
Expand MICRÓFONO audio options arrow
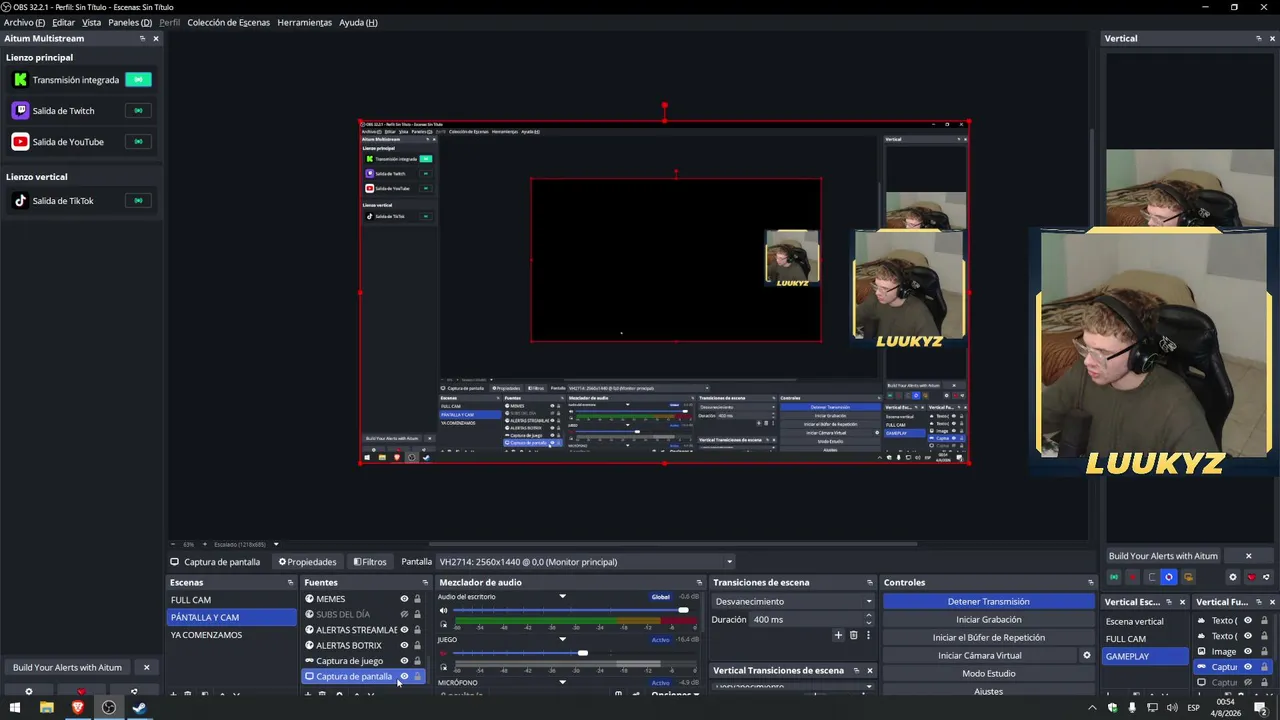click(x=562, y=683)
